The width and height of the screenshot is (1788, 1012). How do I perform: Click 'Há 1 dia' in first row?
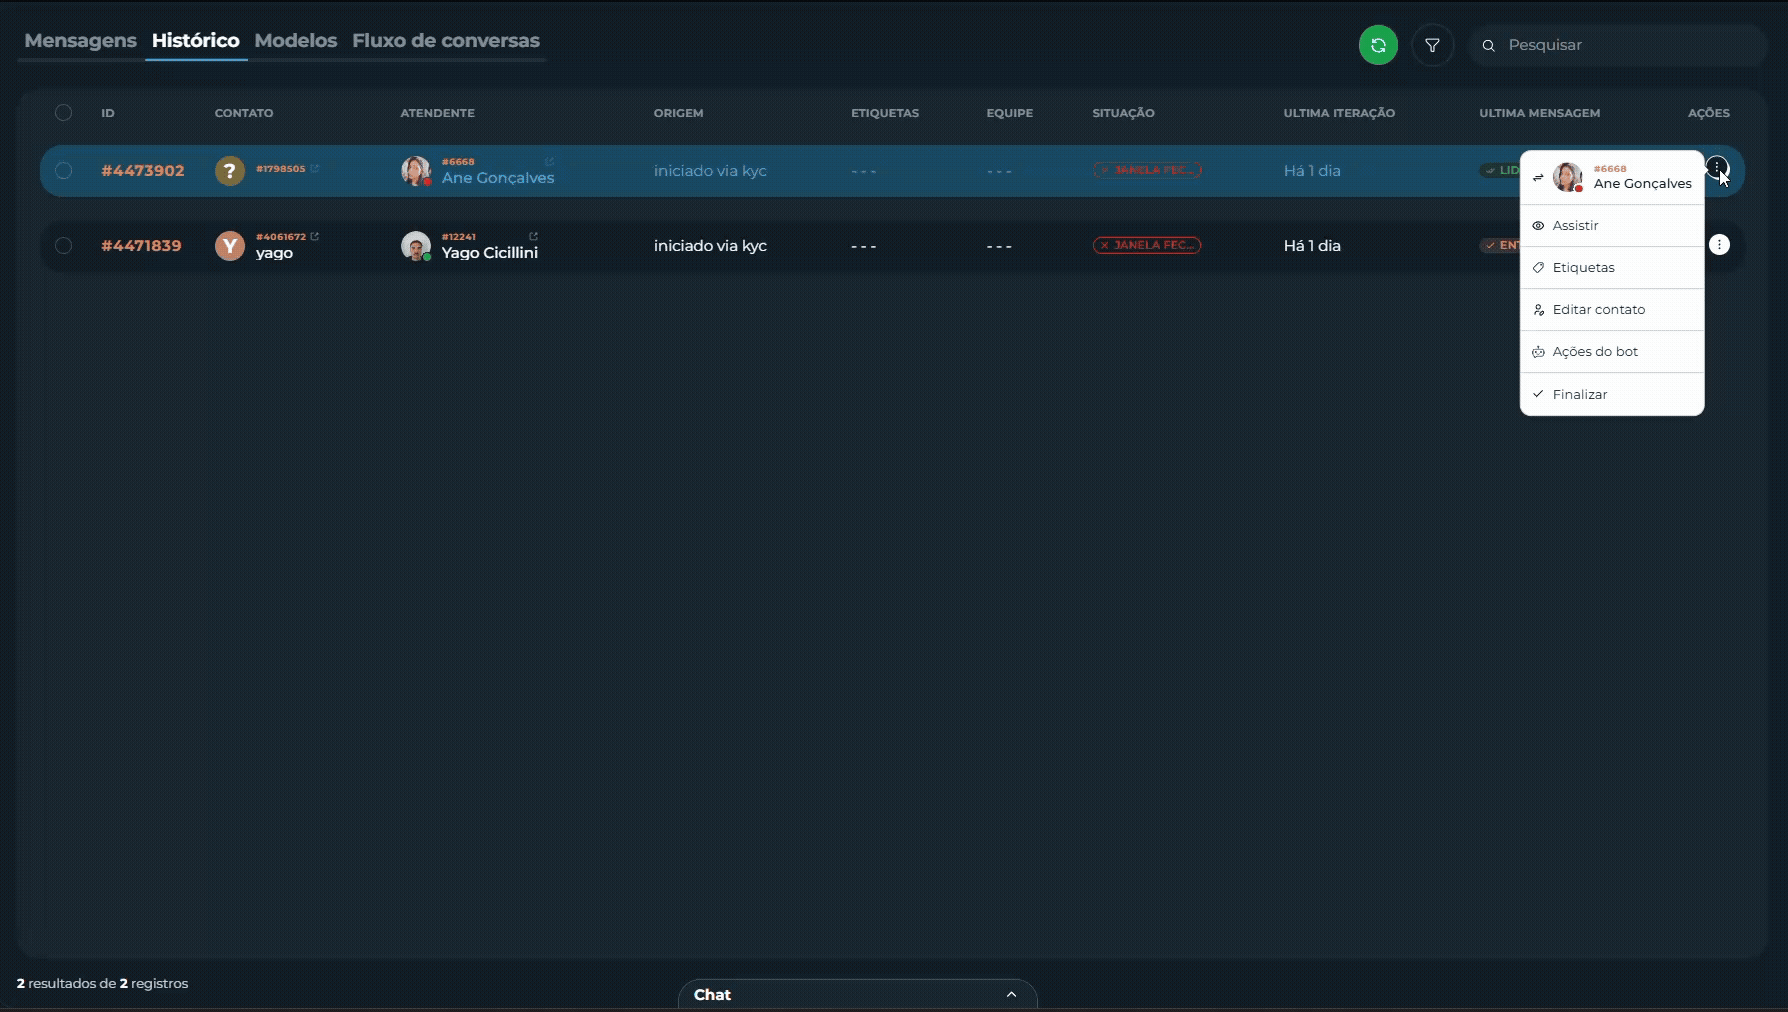click(1312, 171)
